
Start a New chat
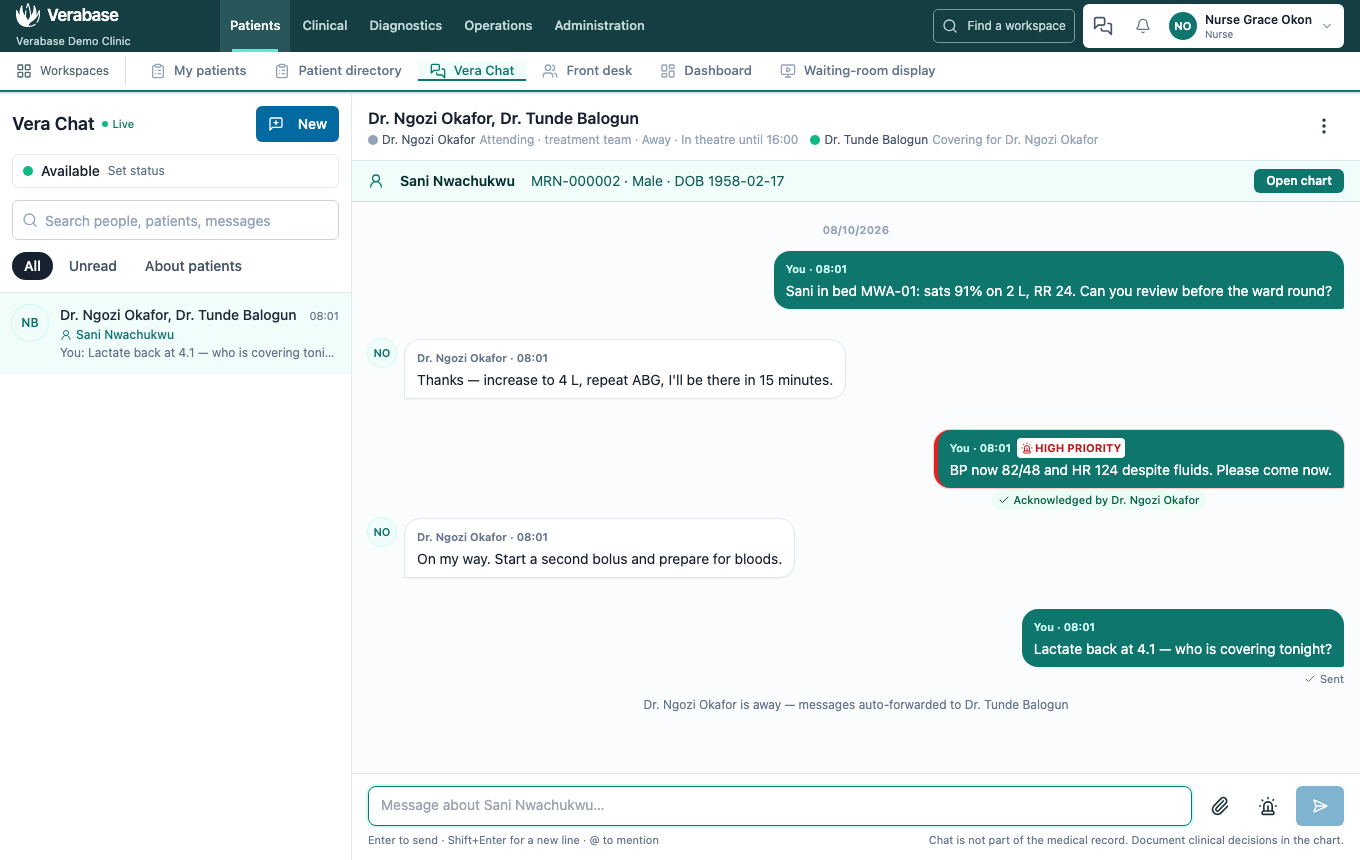[x=297, y=124]
